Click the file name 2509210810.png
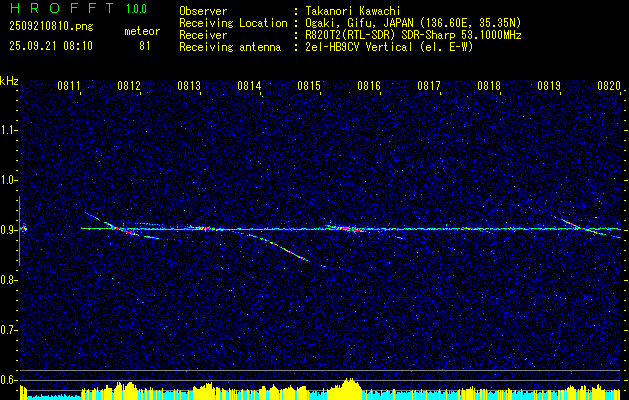 (x=51, y=27)
